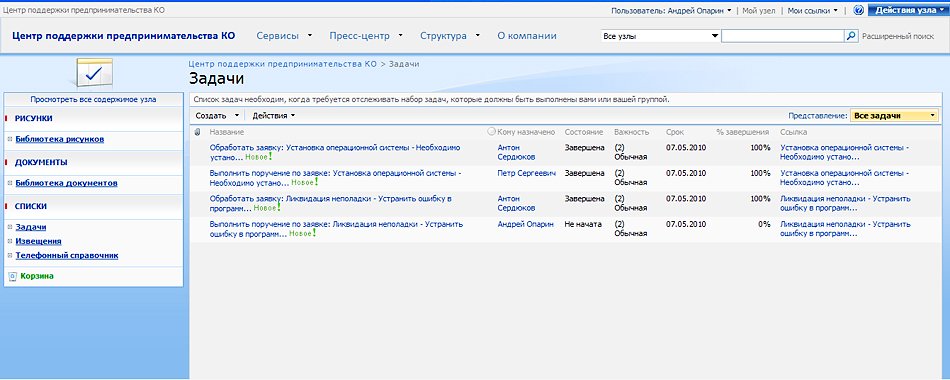
Task: Open the help question mark icon
Action: click(x=858, y=10)
